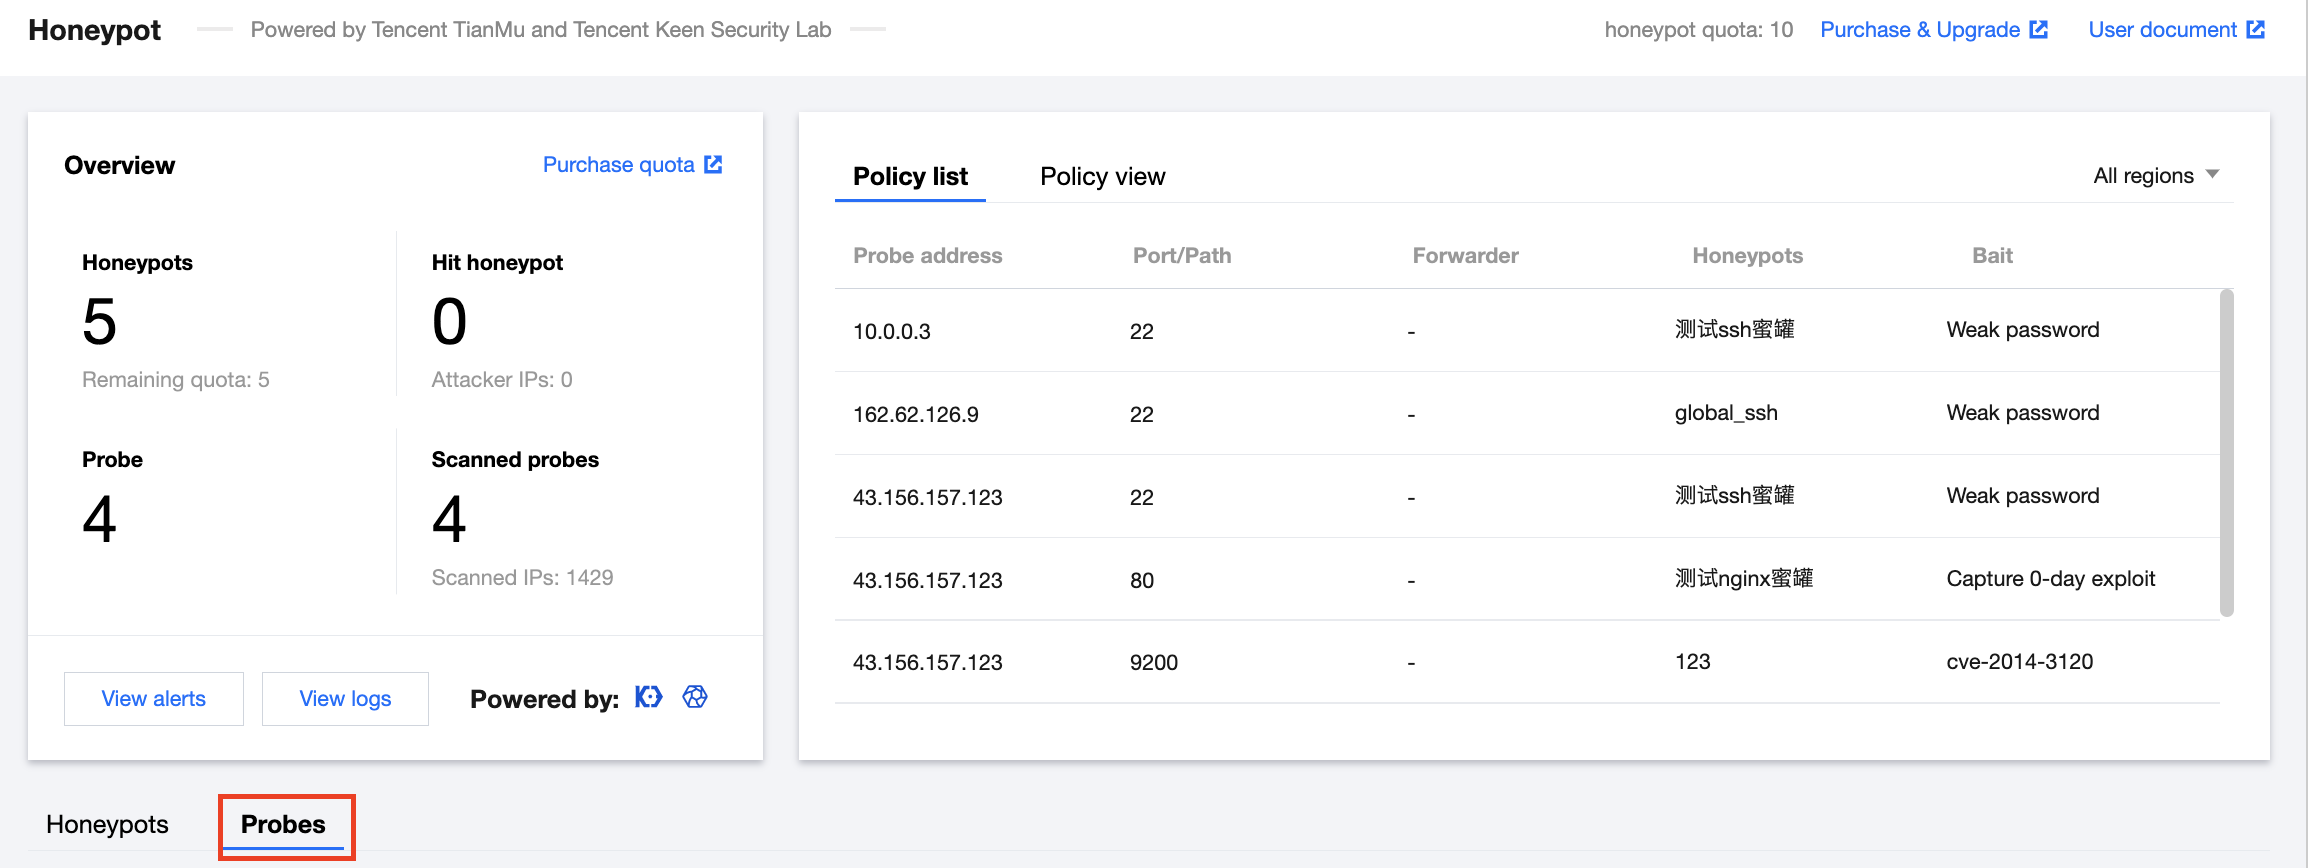Screen dimensions: 2308x868
Task: Click the Purchase quota external-link icon
Action: click(x=713, y=165)
